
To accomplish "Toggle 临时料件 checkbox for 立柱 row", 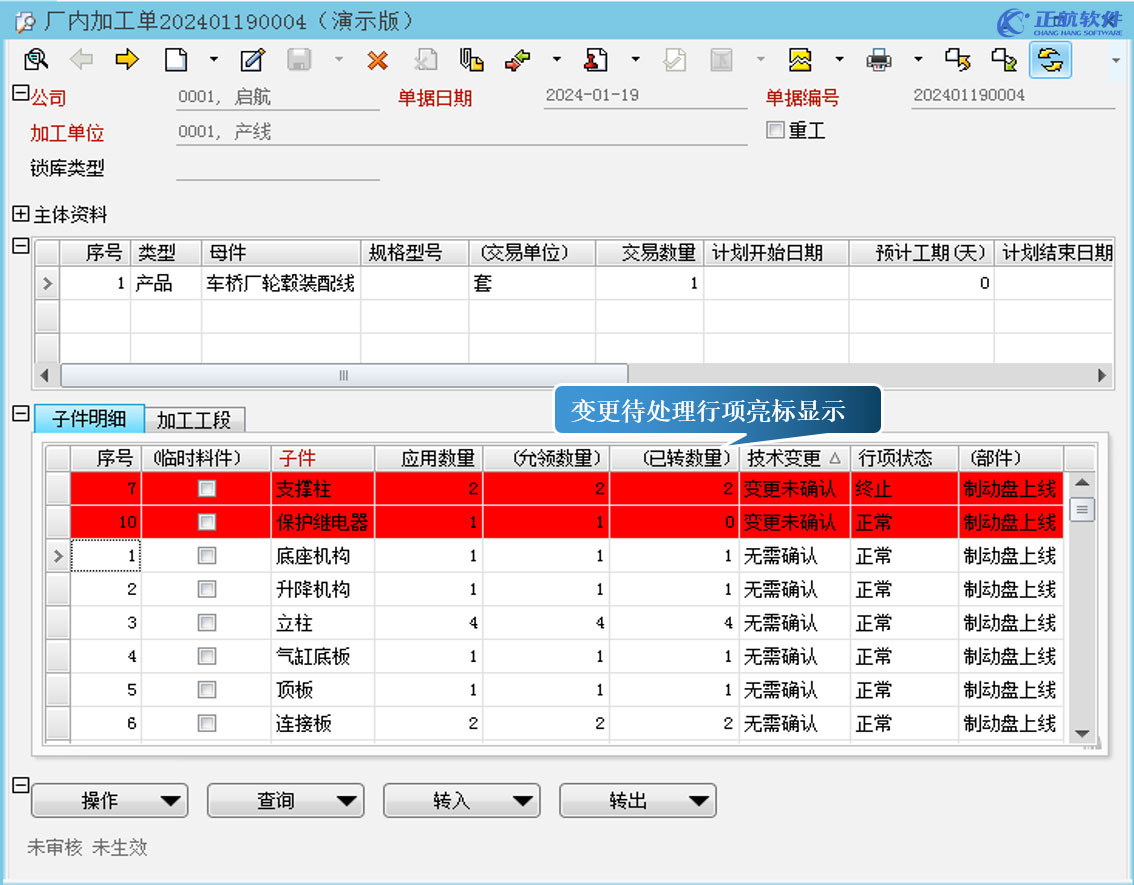I will tap(207, 623).
